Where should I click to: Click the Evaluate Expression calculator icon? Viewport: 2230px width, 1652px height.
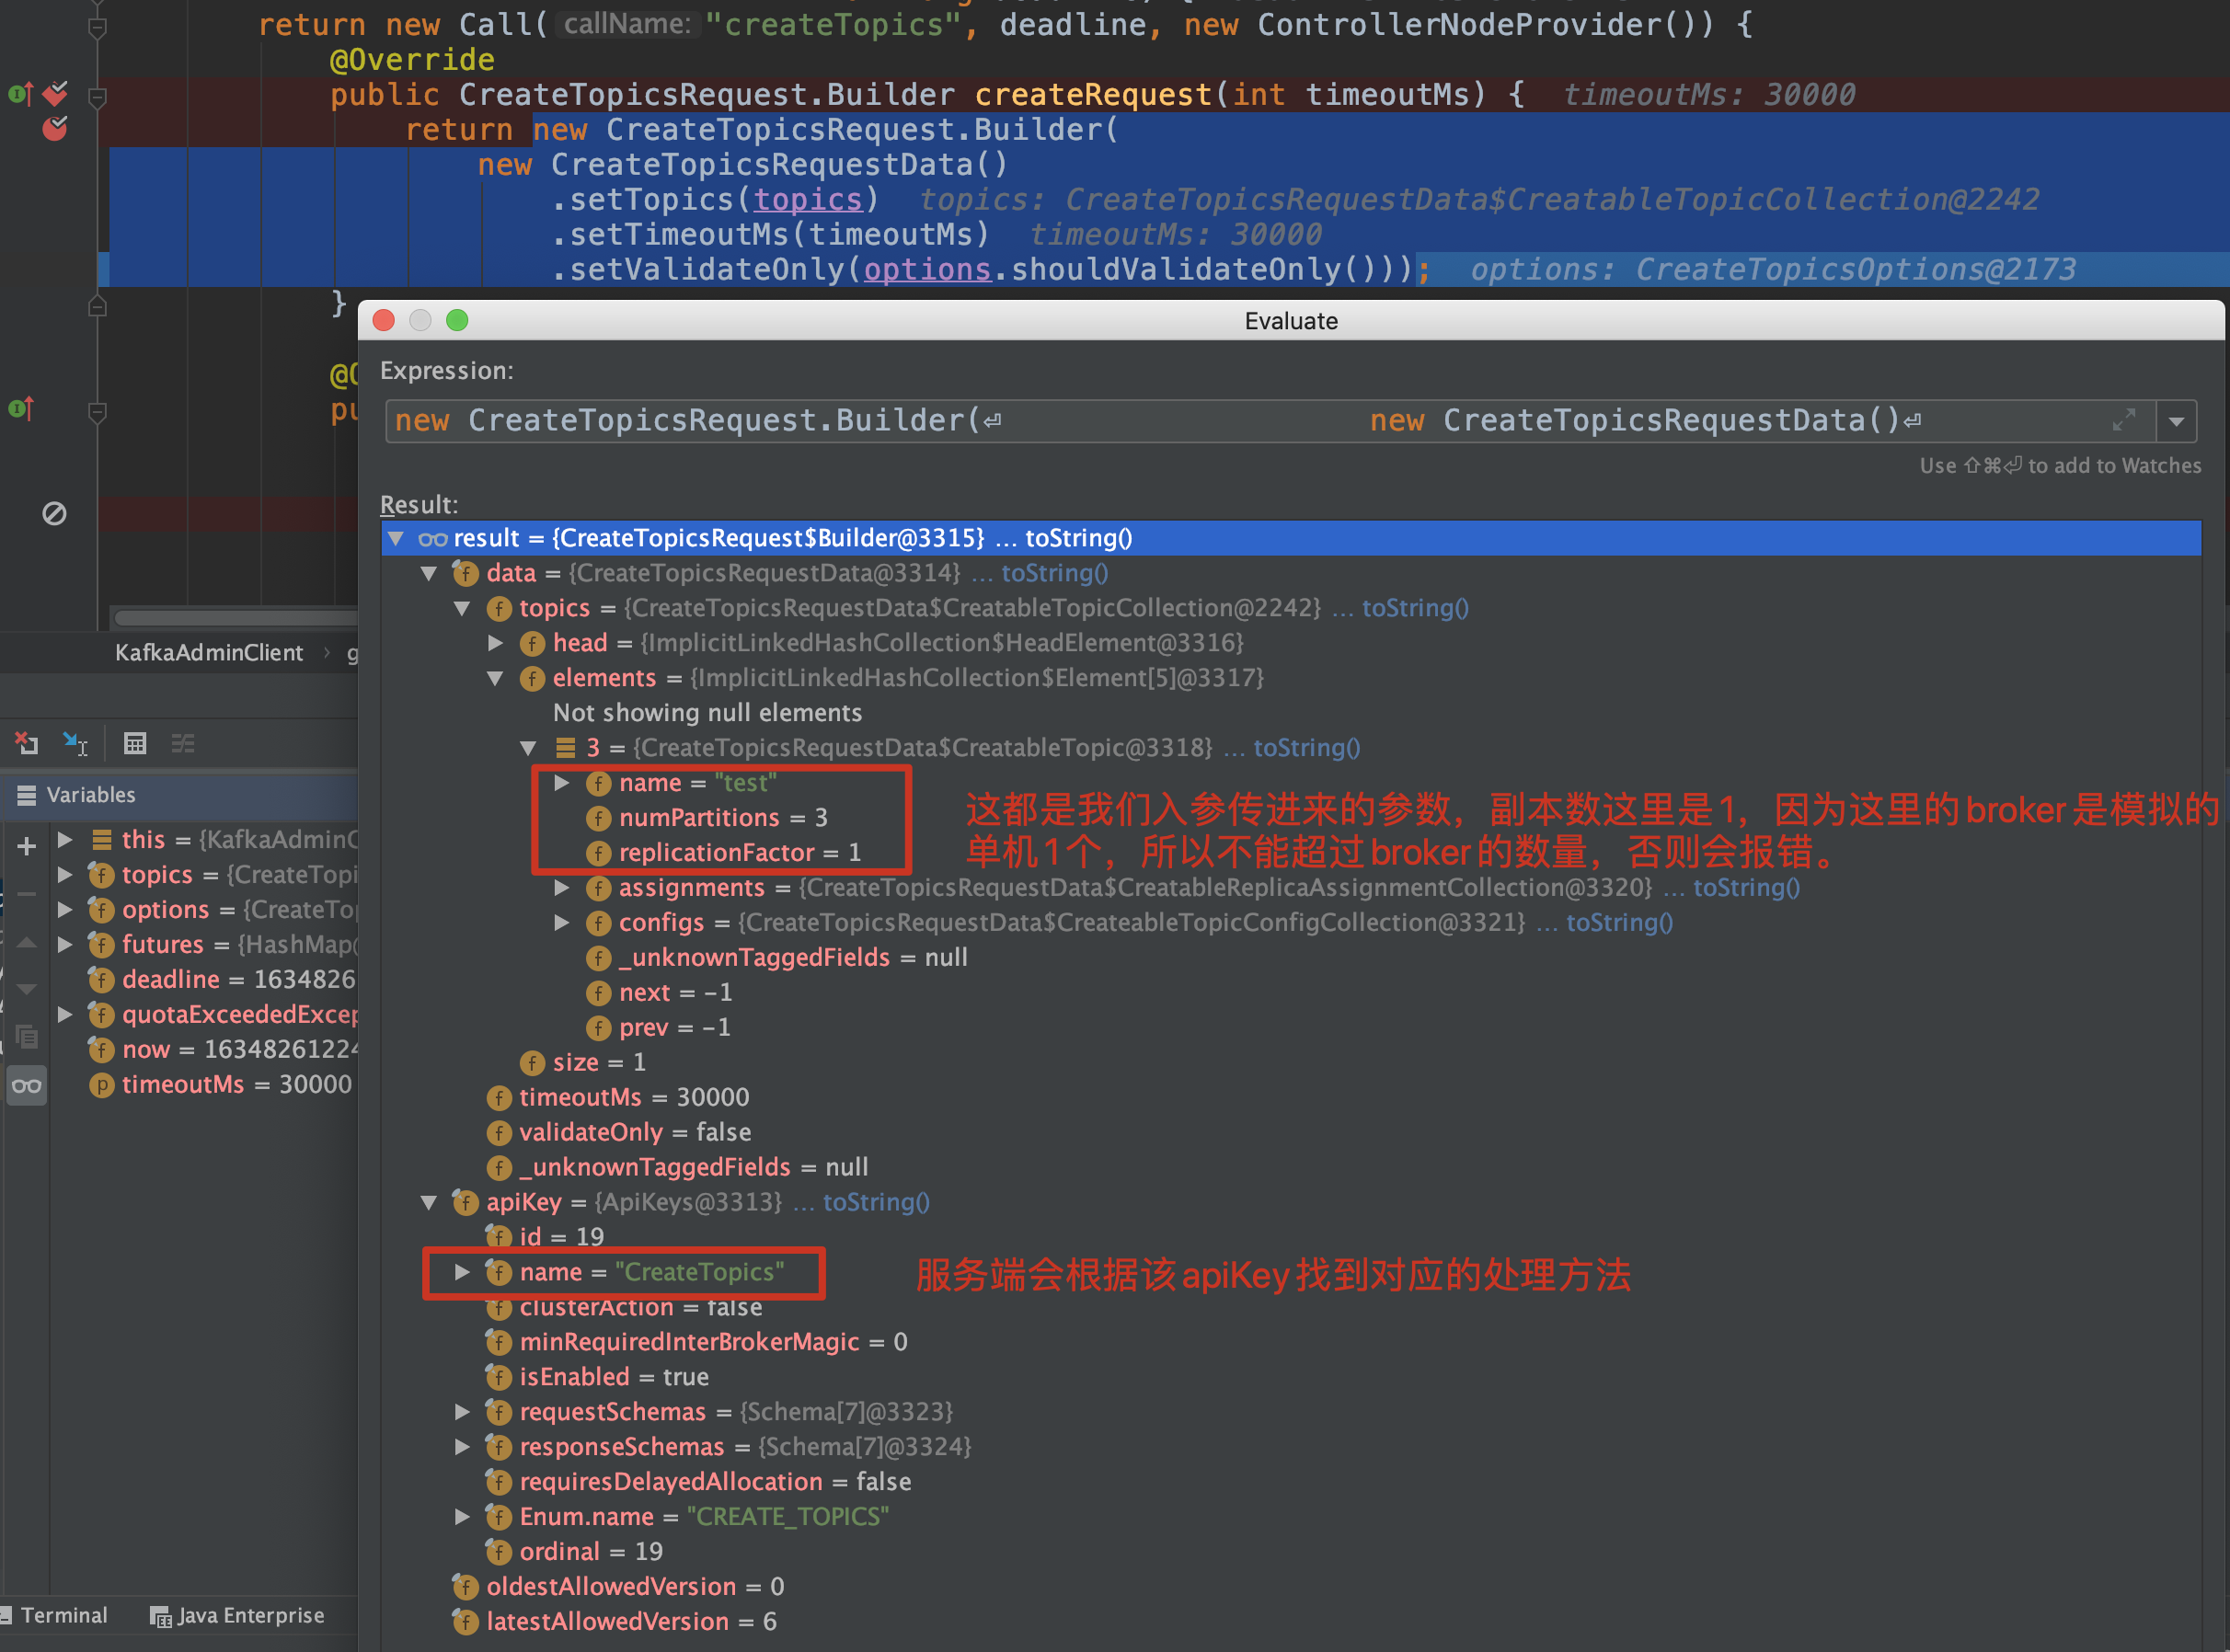click(x=135, y=743)
